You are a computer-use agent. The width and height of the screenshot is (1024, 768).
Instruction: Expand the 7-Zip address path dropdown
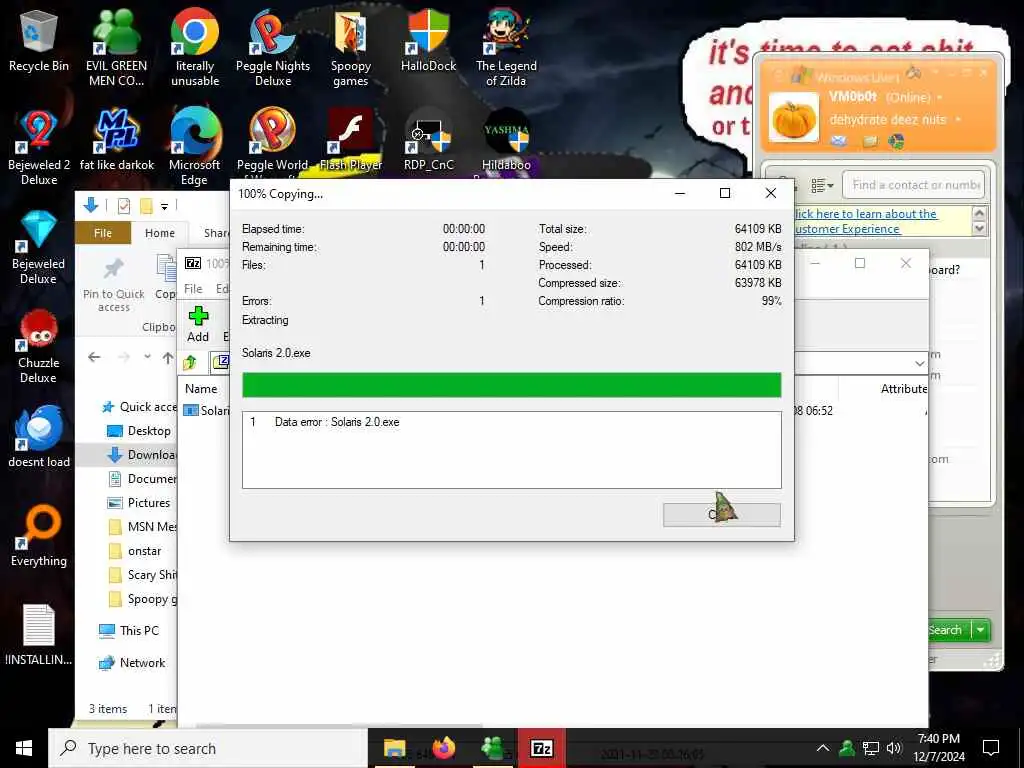(920, 364)
